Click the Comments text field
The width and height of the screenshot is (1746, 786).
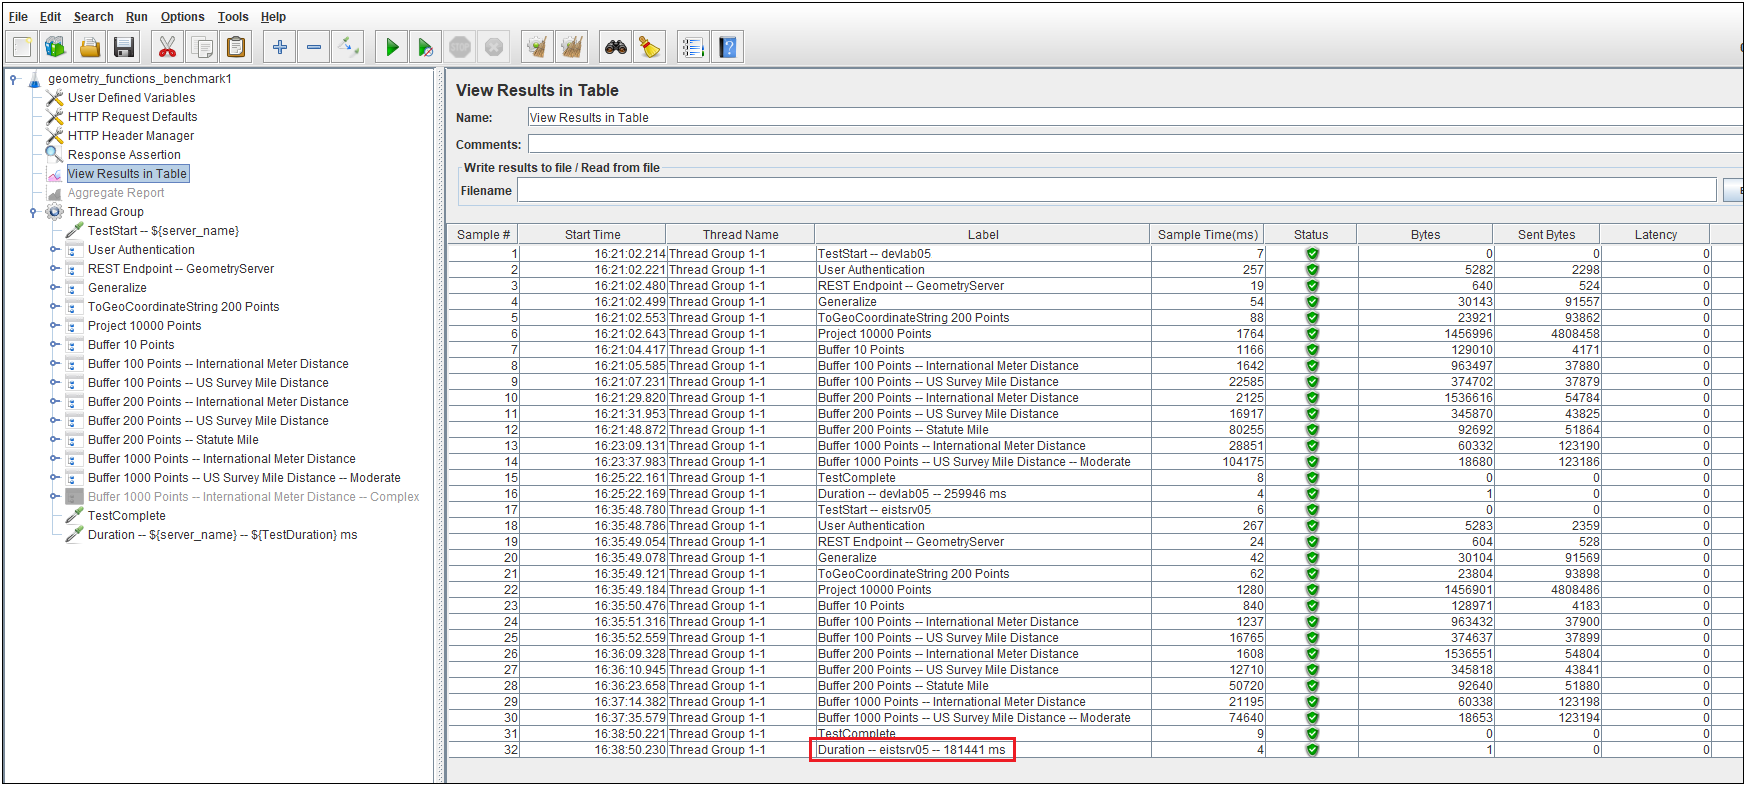coord(1135,145)
